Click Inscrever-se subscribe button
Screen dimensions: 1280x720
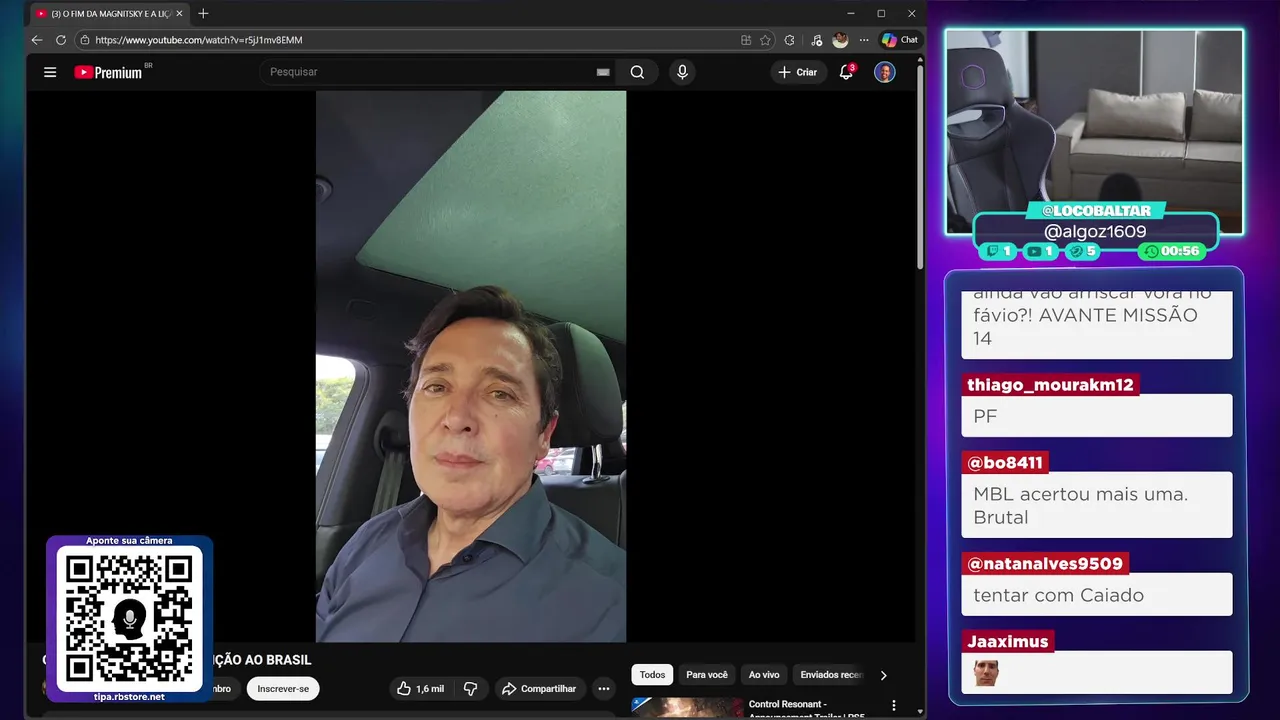tap(283, 688)
